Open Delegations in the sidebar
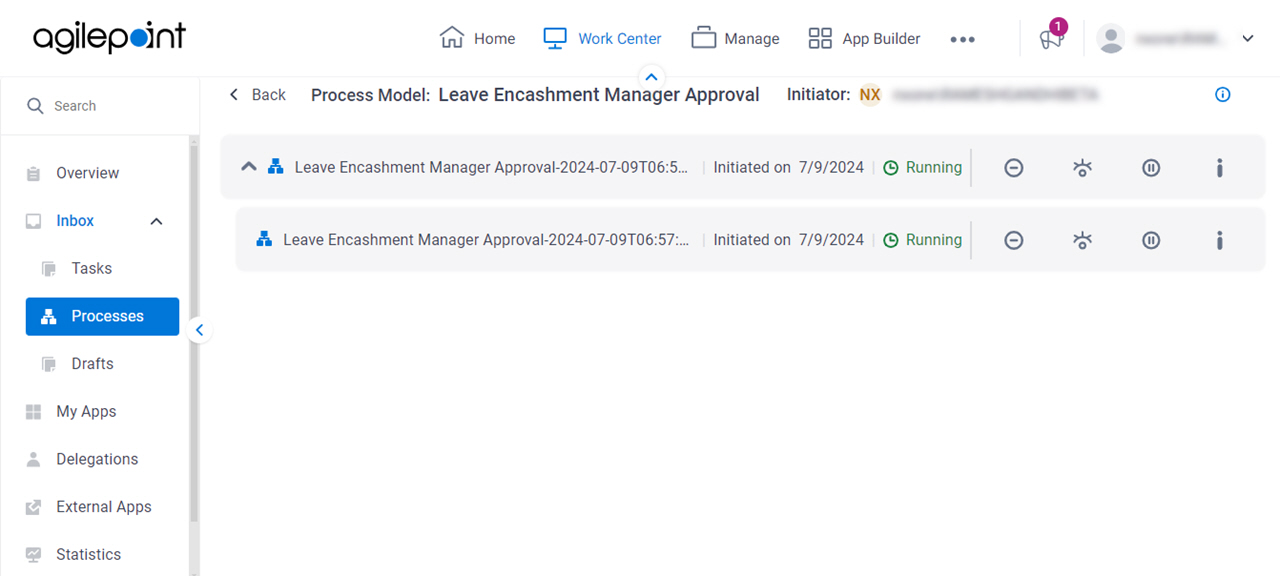1280x576 pixels. click(x=97, y=459)
